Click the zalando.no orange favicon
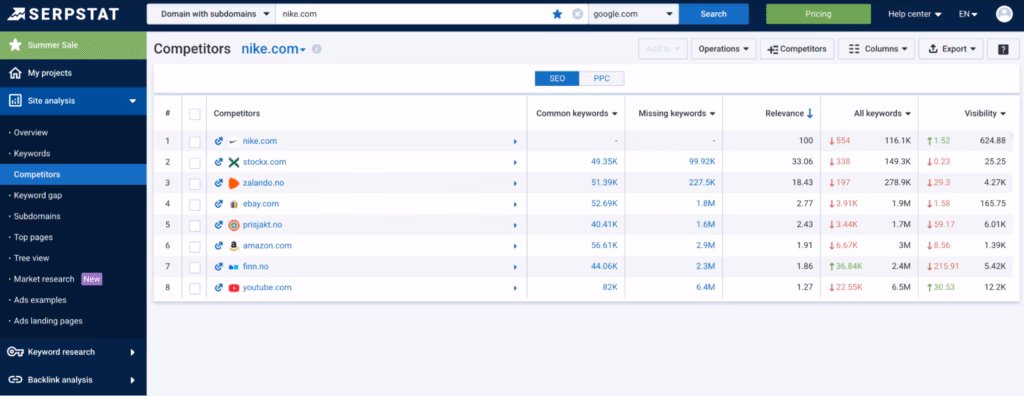The height and width of the screenshot is (396, 1024). tap(234, 183)
